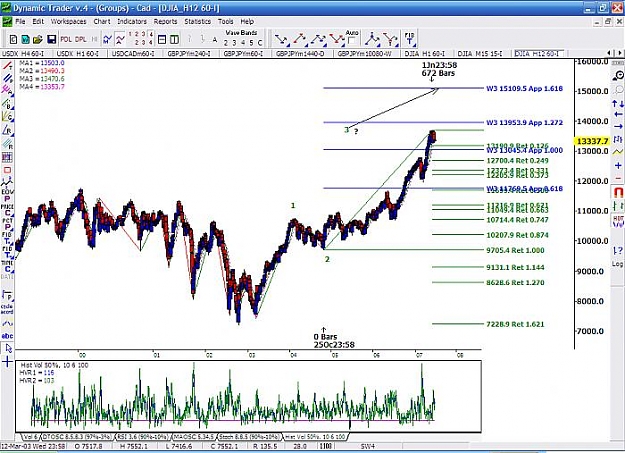Tick the Auto checkbox

(352, 41)
